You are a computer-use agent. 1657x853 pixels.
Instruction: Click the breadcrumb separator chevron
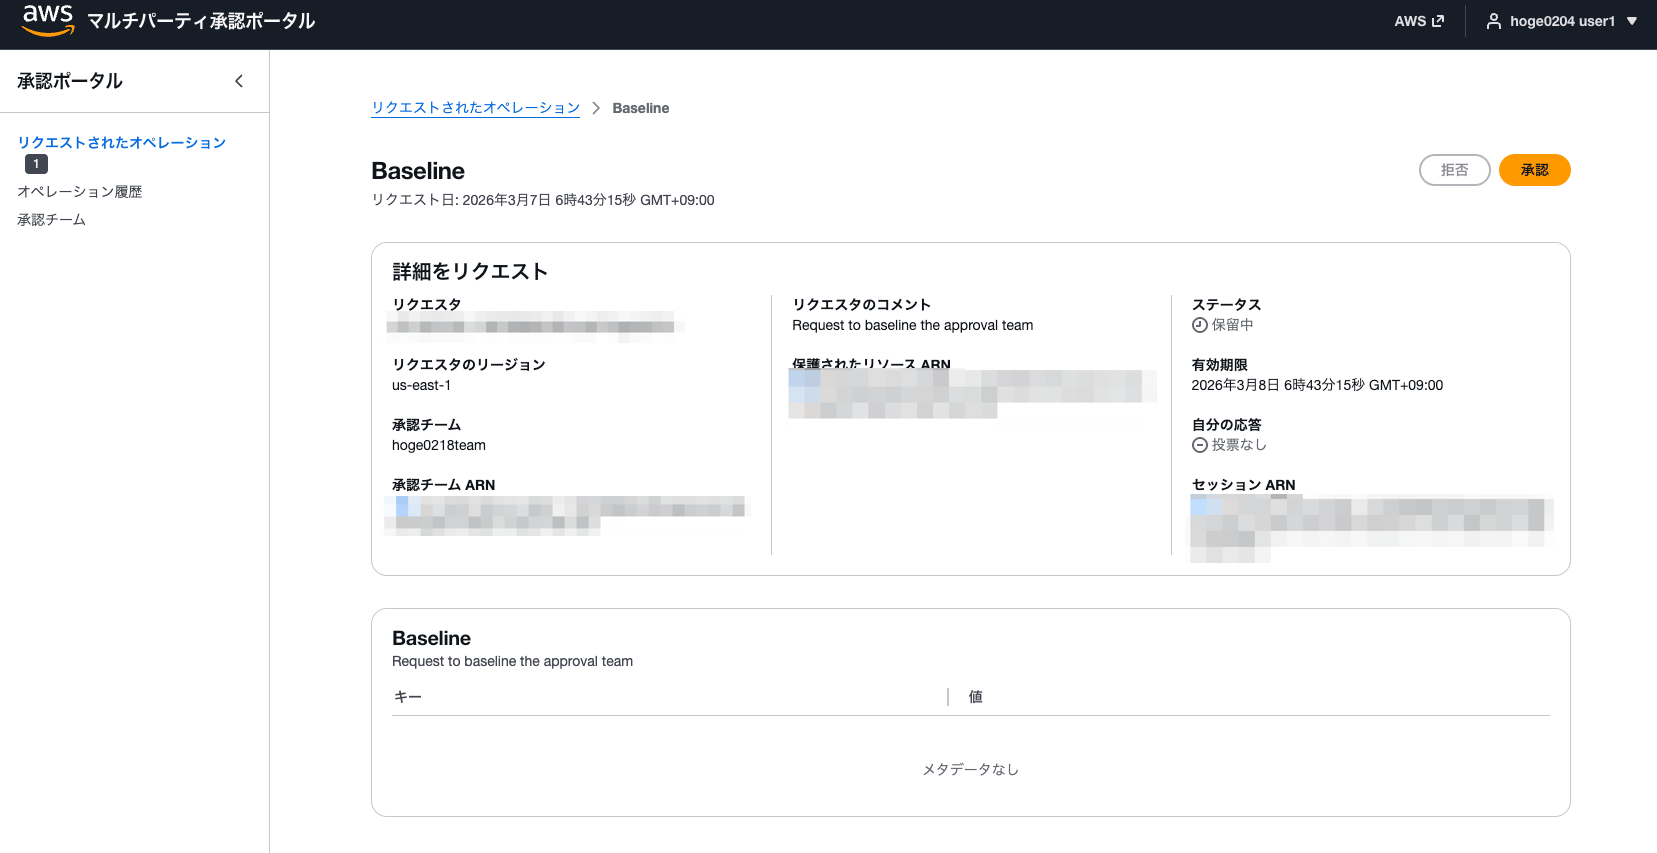[x=596, y=108]
